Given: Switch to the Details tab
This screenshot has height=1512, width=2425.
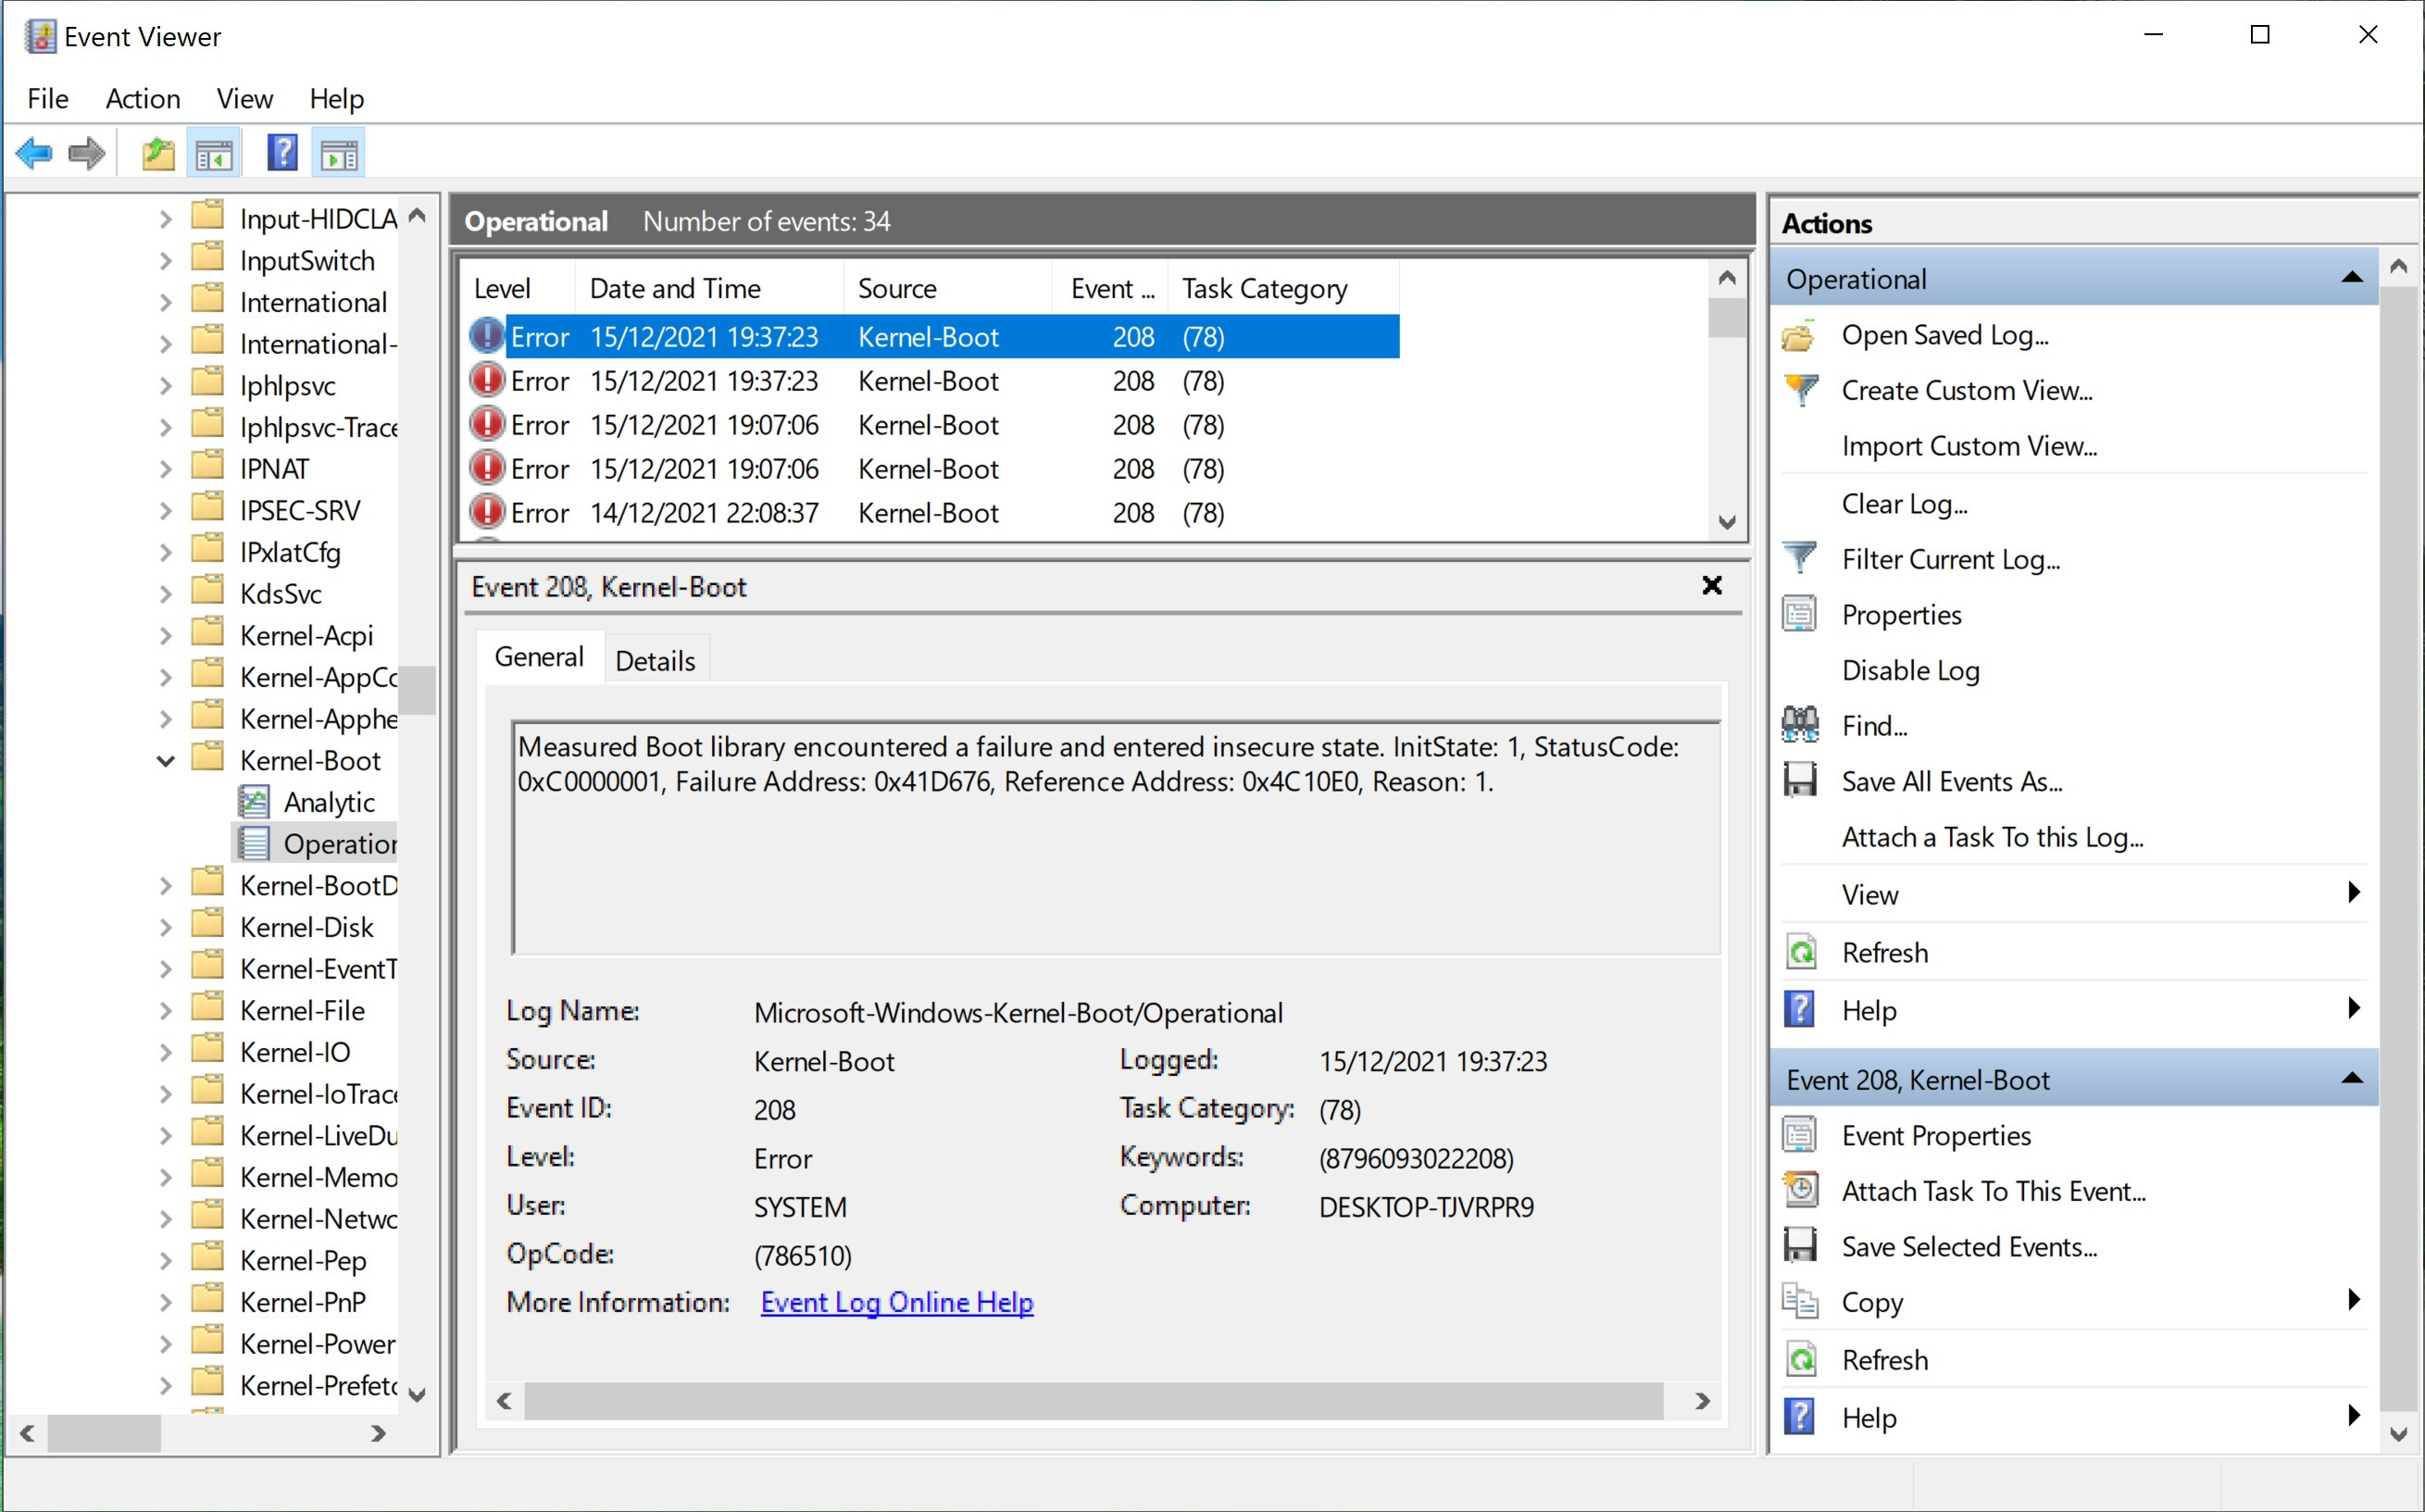Looking at the screenshot, I should click(655, 661).
